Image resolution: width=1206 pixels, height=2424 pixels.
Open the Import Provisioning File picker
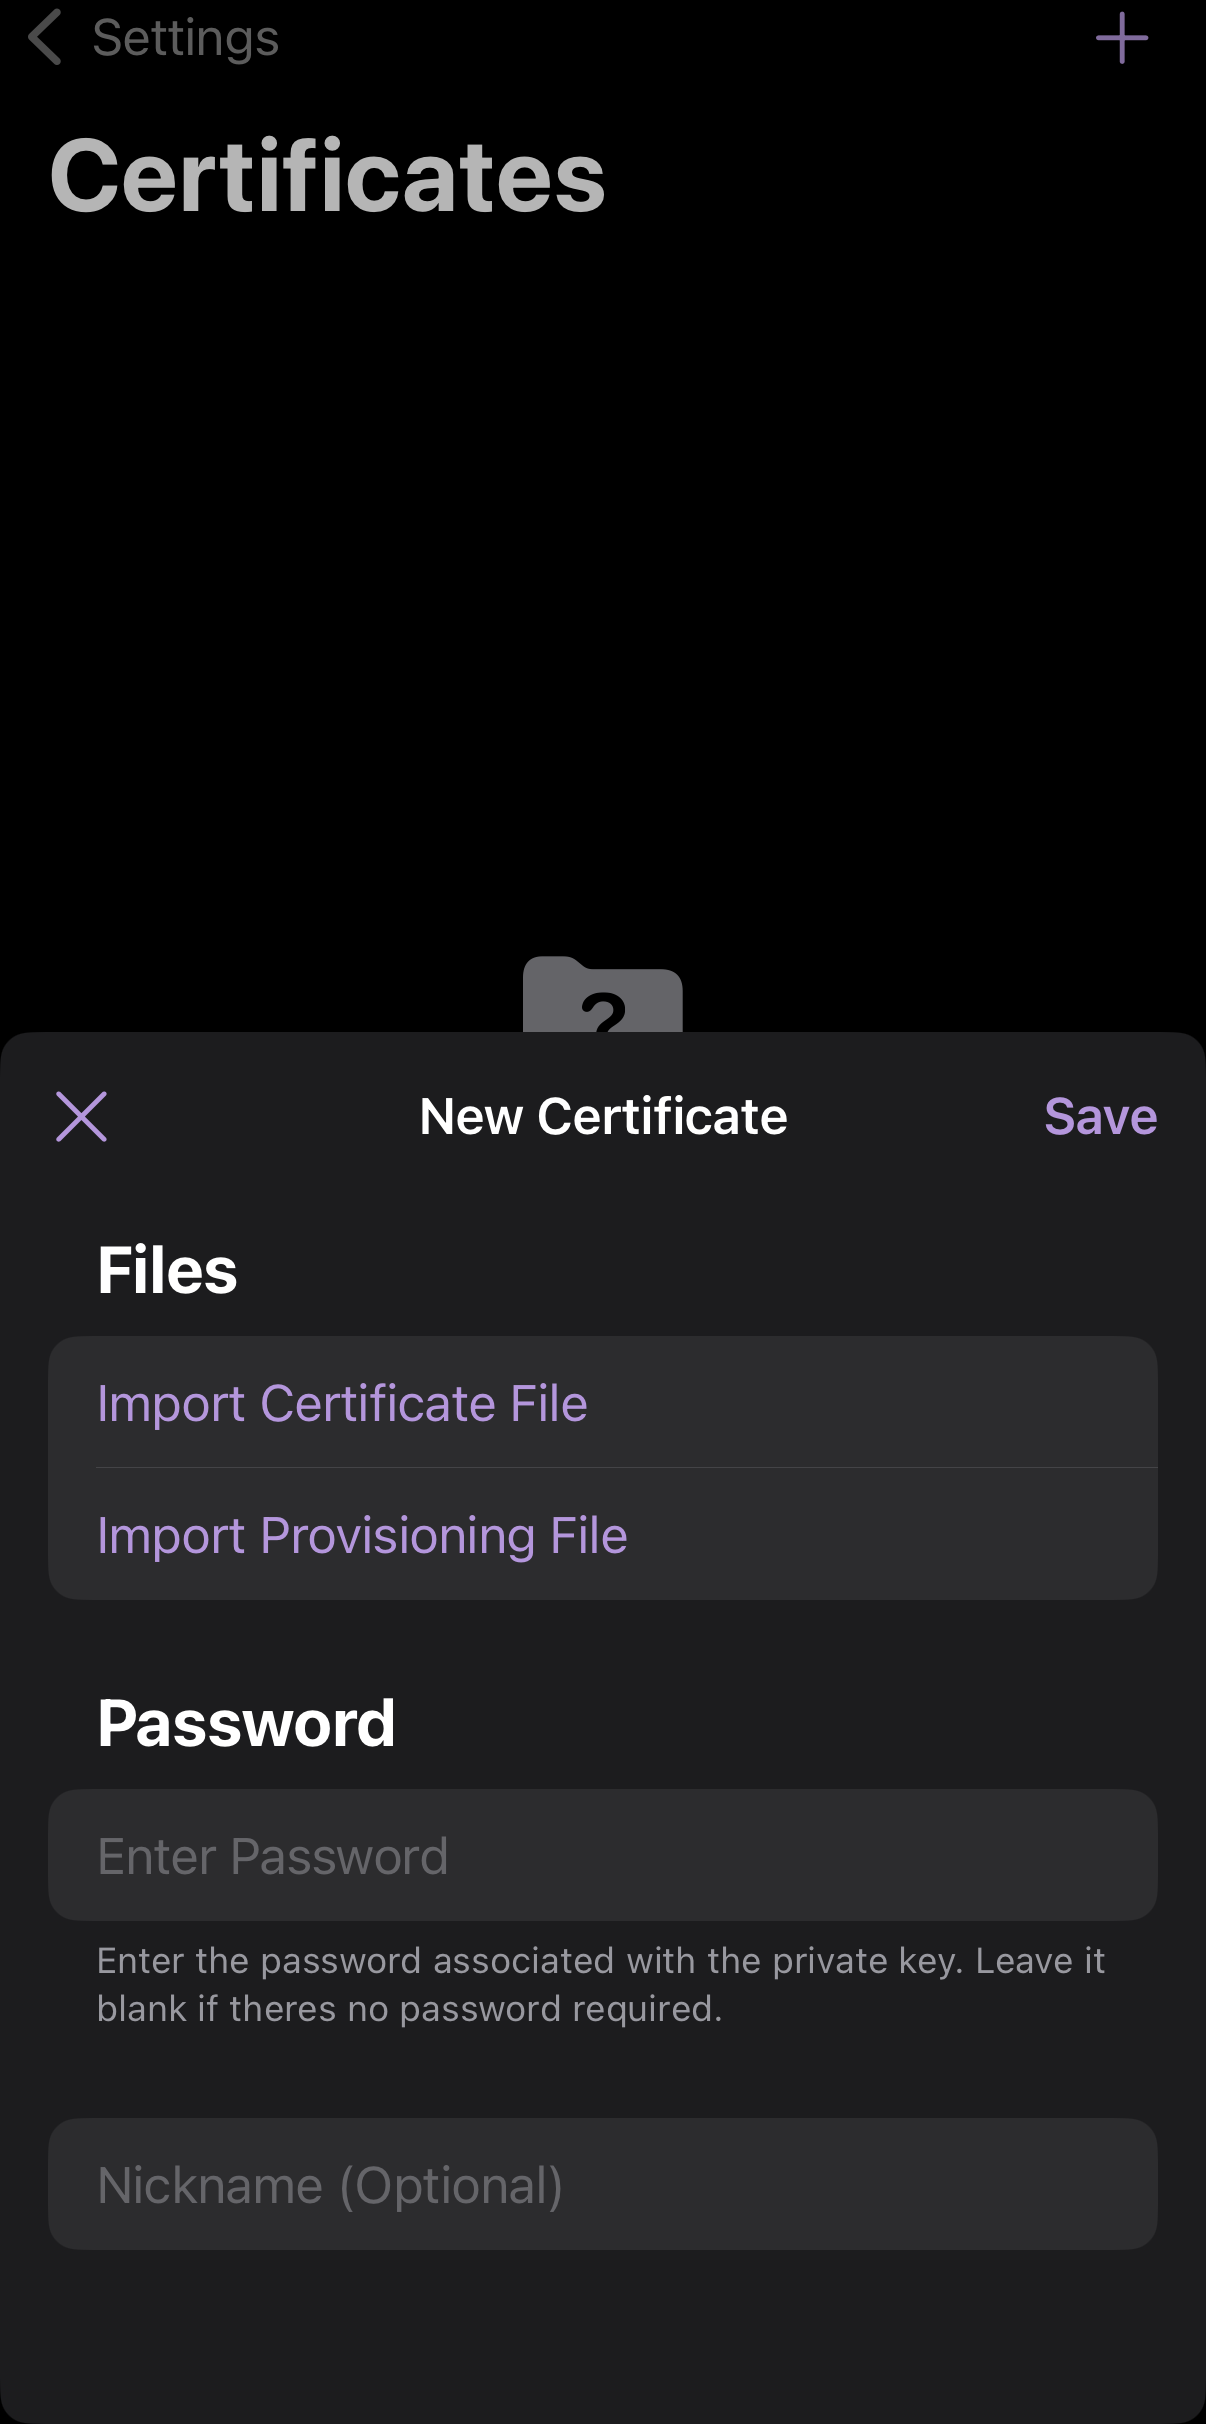pos(362,1534)
